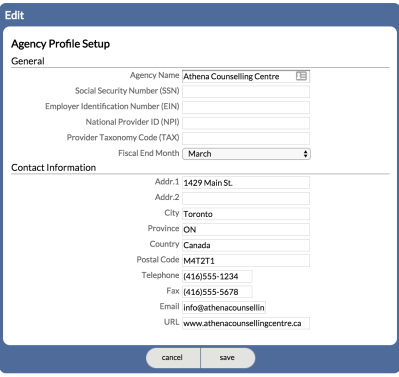Click the Employer Identification Number (EIN) label
Viewport: 399px width, 377px height.
[112, 106]
